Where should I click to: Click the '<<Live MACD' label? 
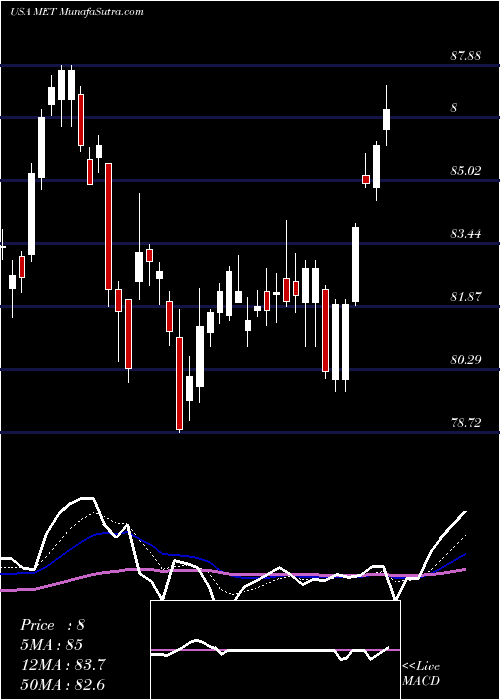[421, 673]
